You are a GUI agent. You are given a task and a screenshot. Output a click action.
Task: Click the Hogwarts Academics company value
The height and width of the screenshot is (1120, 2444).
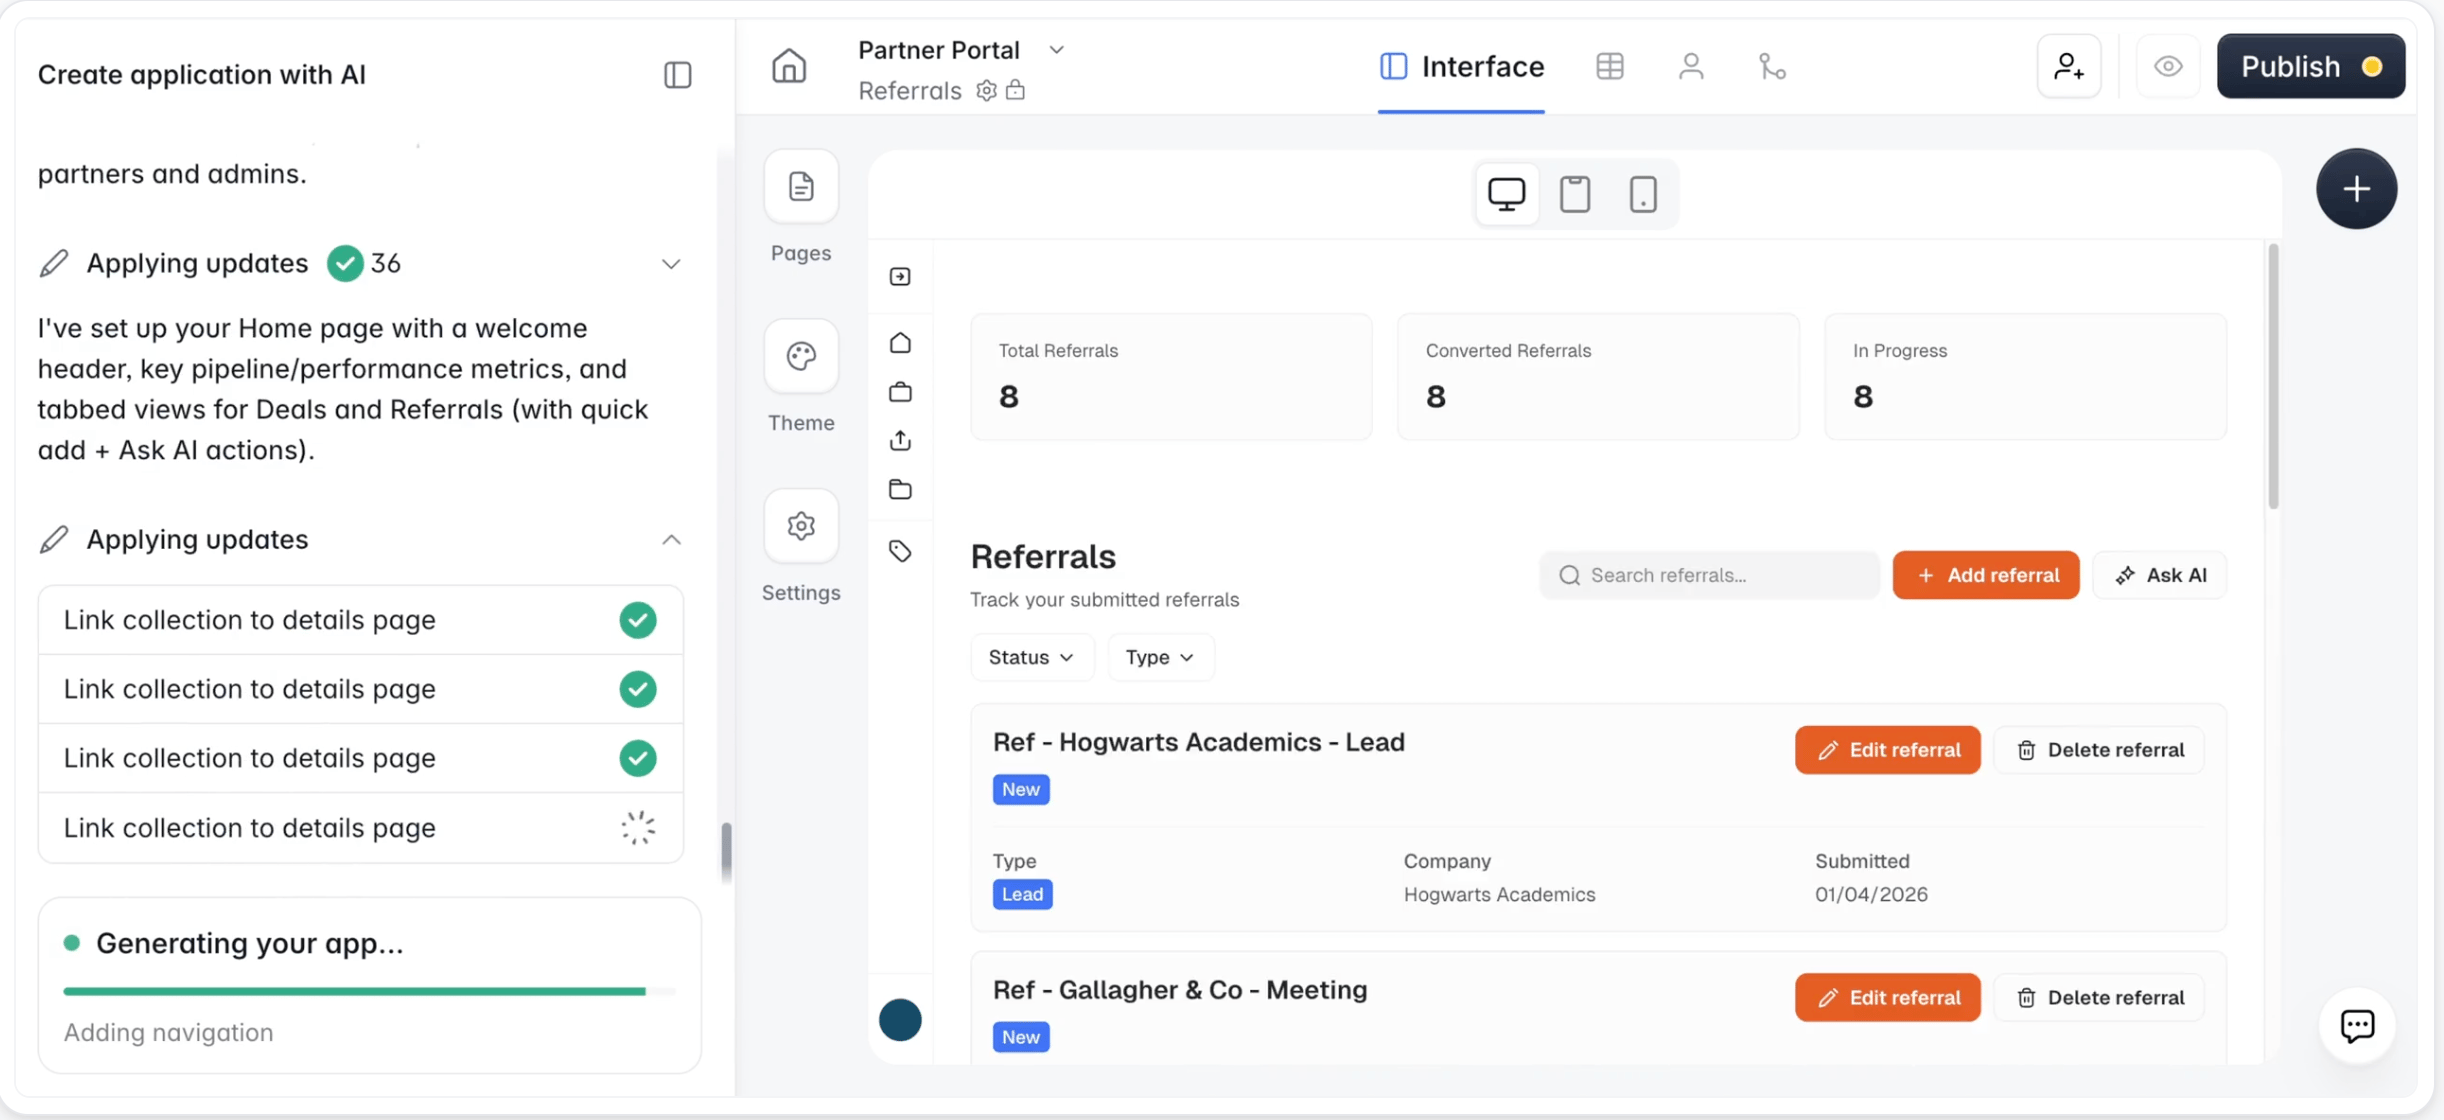[x=1499, y=895]
